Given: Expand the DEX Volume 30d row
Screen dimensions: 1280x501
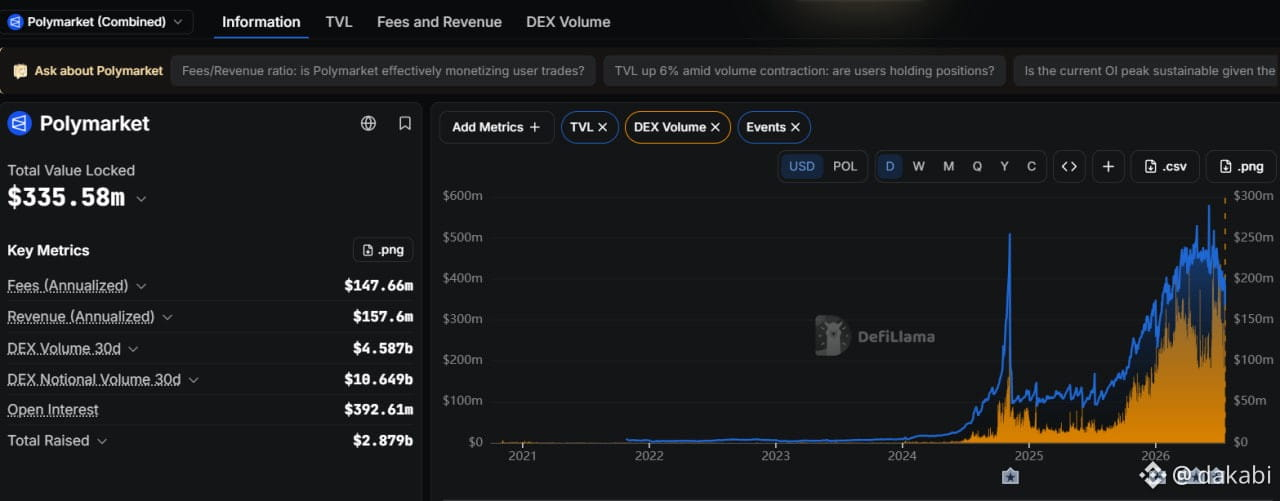Looking at the screenshot, I should [133, 348].
